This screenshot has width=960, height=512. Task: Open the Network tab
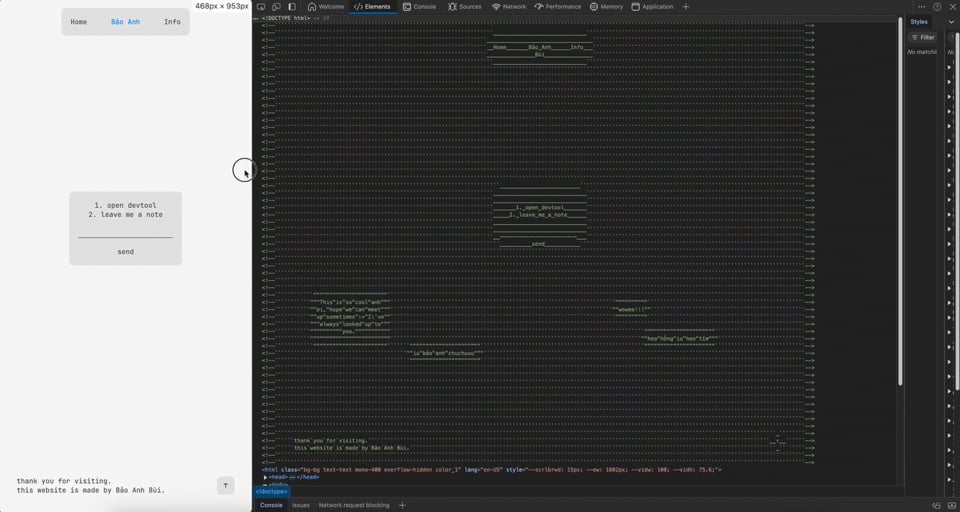point(509,7)
